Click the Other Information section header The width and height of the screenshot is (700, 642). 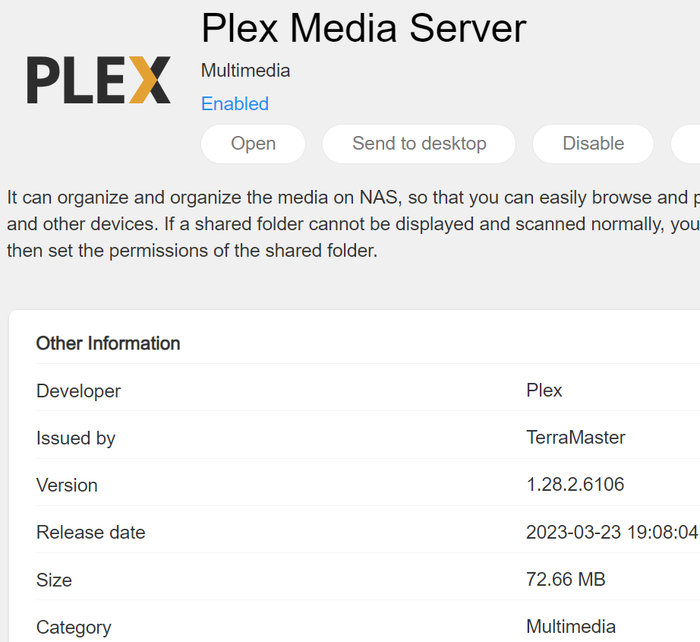pos(108,343)
